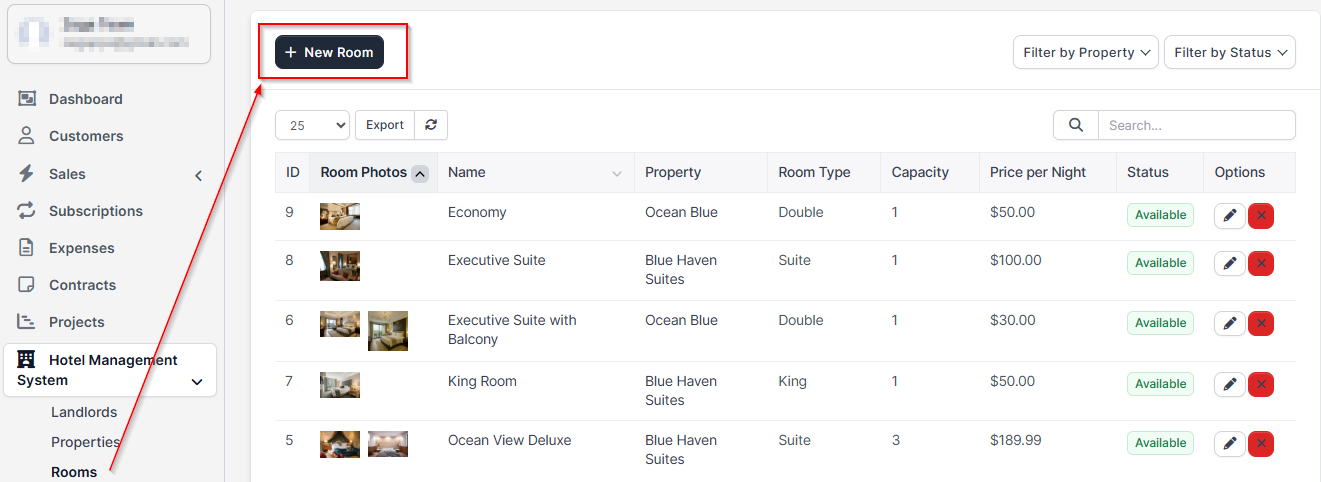Viewport: 1321px width, 482px height.
Task: Collapse the Hotel Management System menu
Action: pos(197,381)
